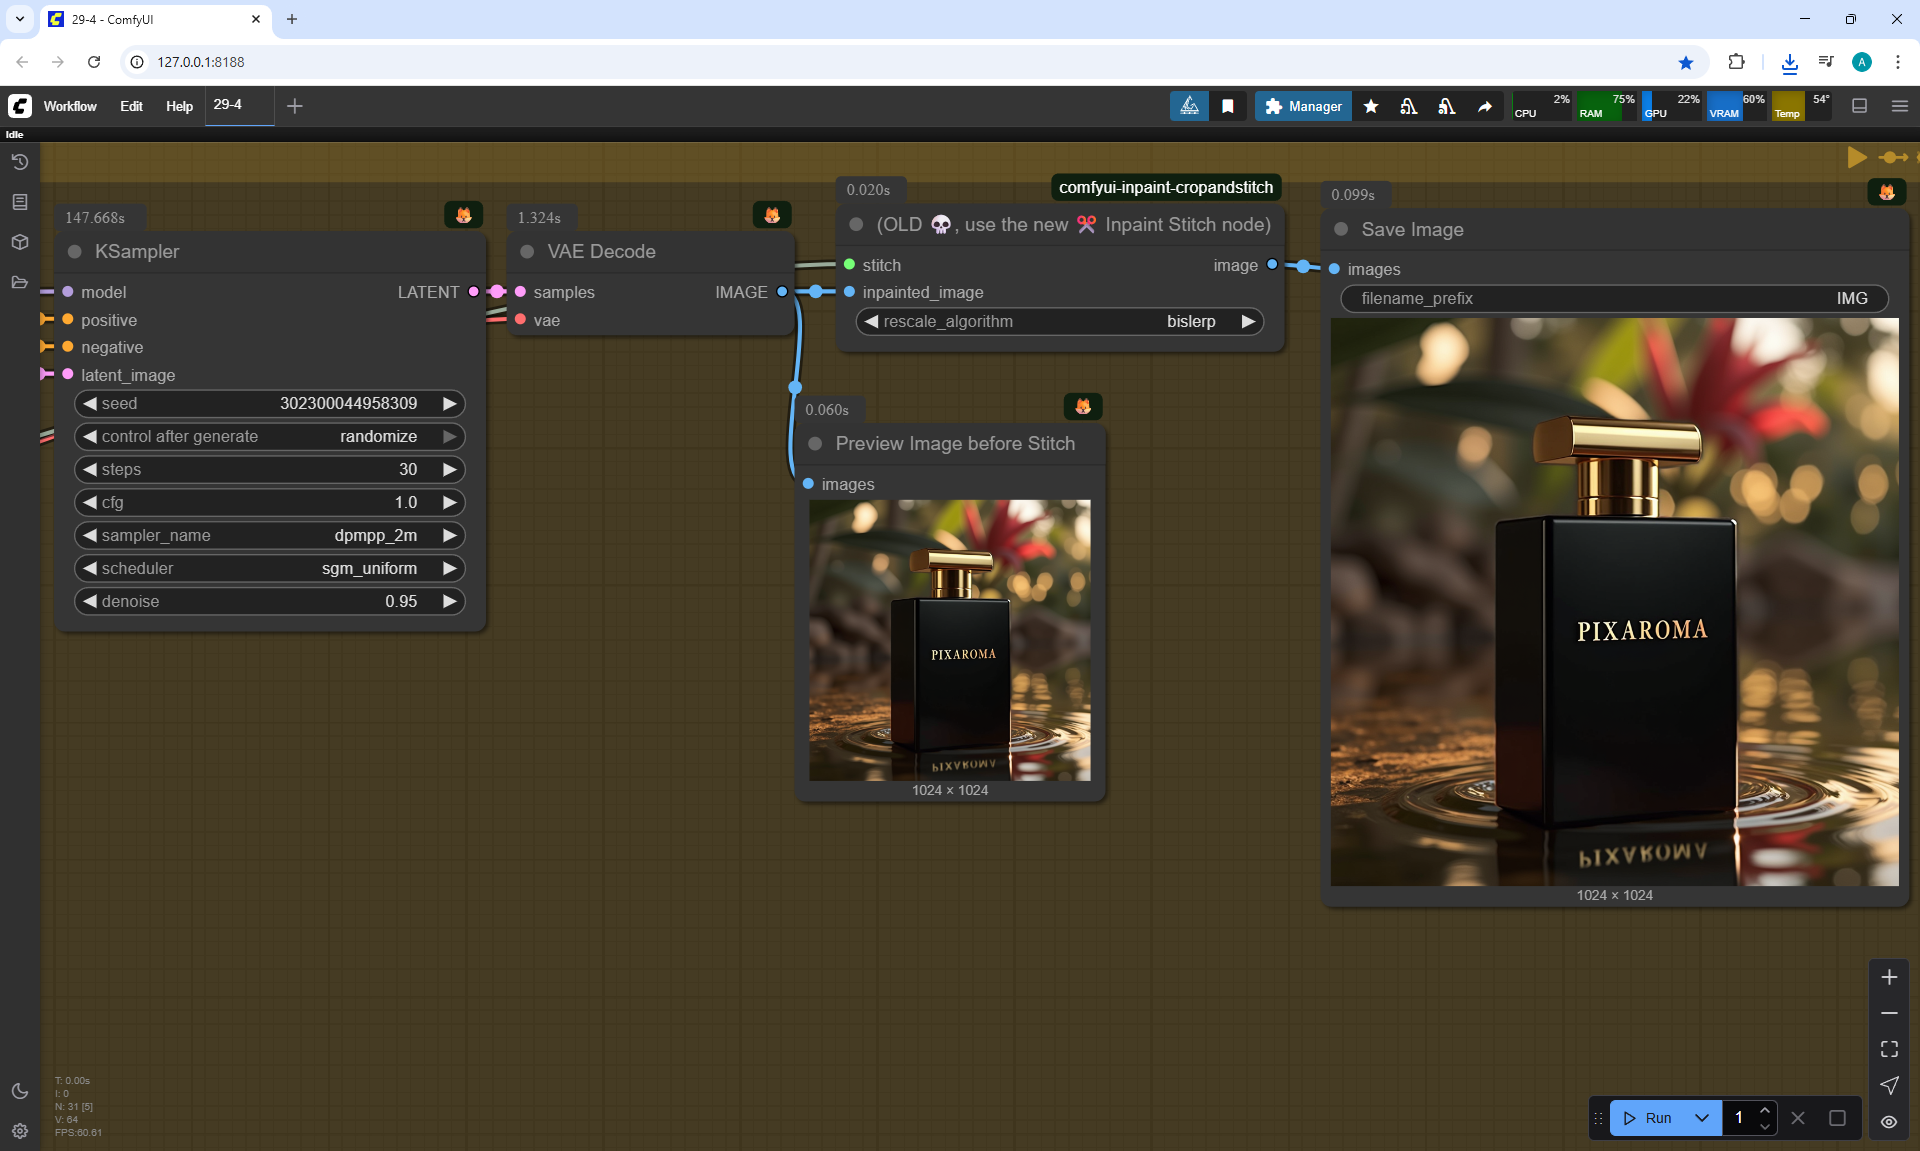
Task: Open the node library cube icon
Action: [x=19, y=242]
